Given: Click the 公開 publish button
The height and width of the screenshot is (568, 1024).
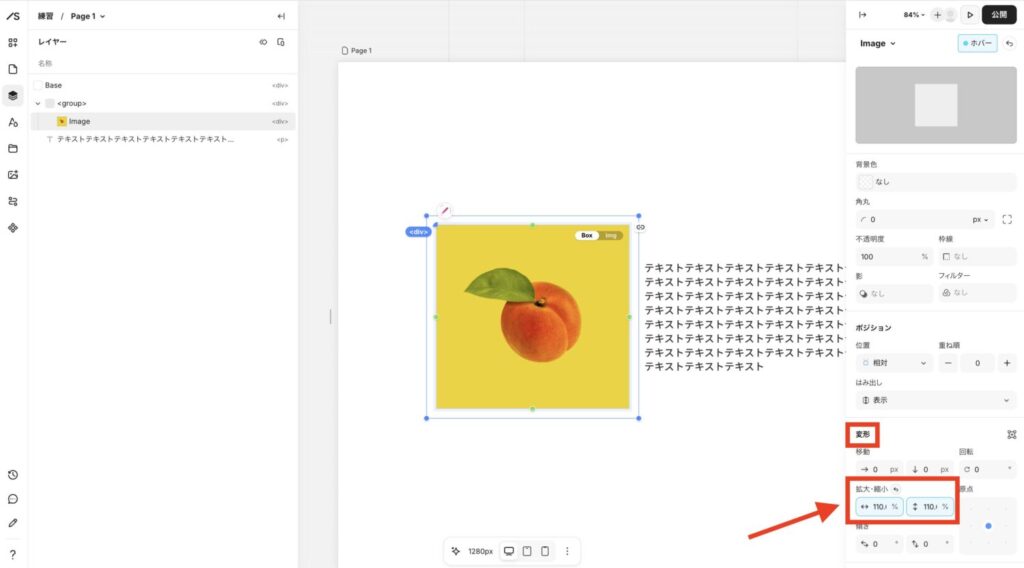Looking at the screenshot, I should pyautogui.click(x=999, y=15).
